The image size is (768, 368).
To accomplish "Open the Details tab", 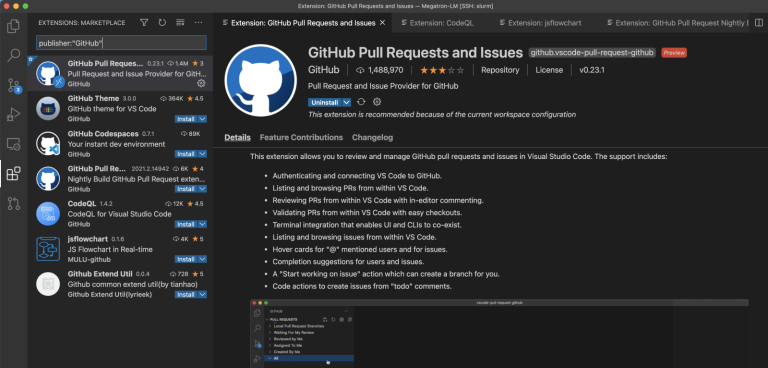I will (238, 138).
